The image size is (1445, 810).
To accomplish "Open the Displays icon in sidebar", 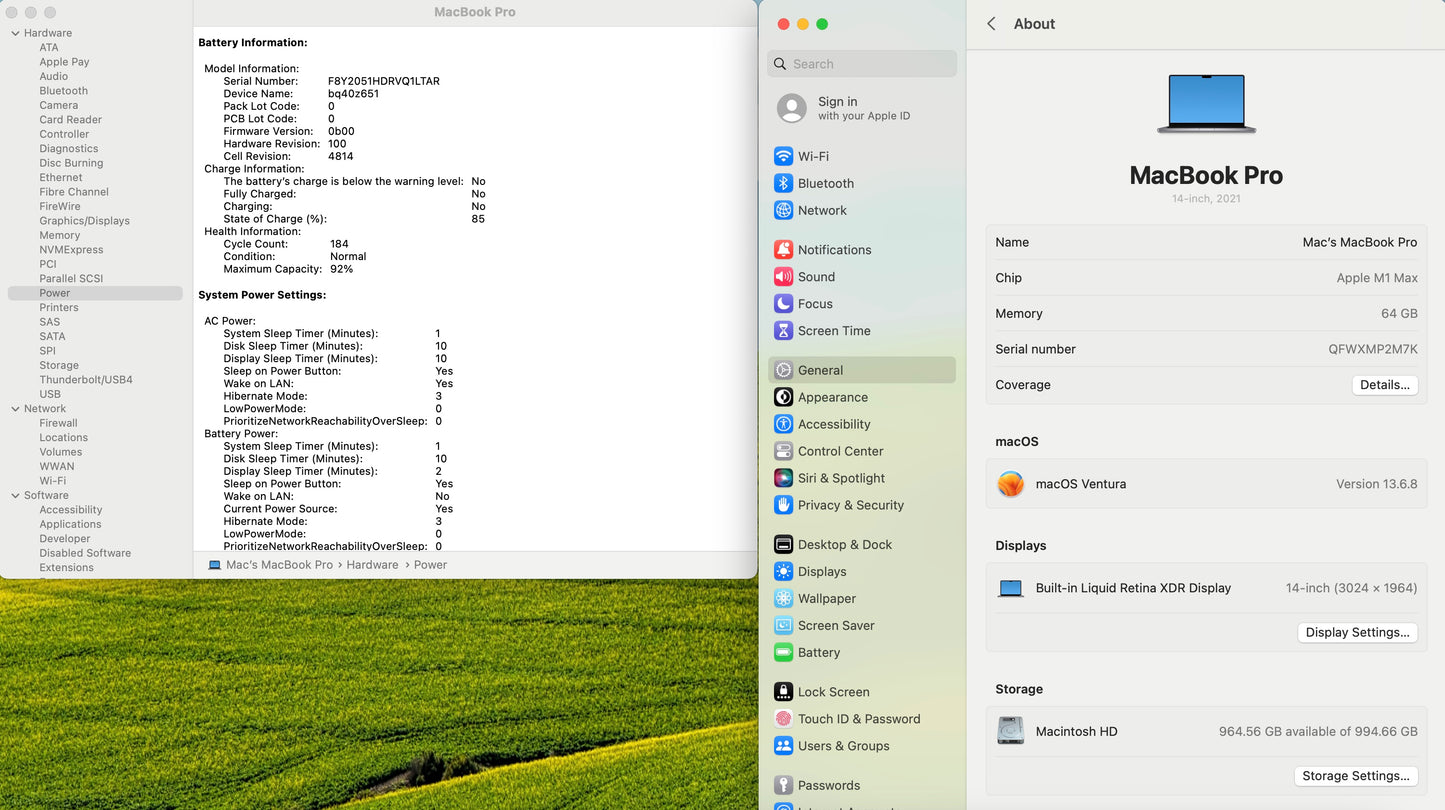I will (784, 572).
